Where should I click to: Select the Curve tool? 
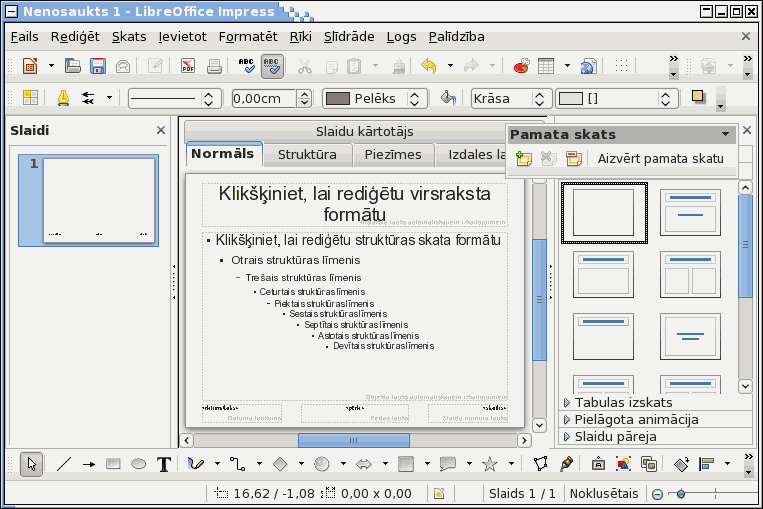196,464
